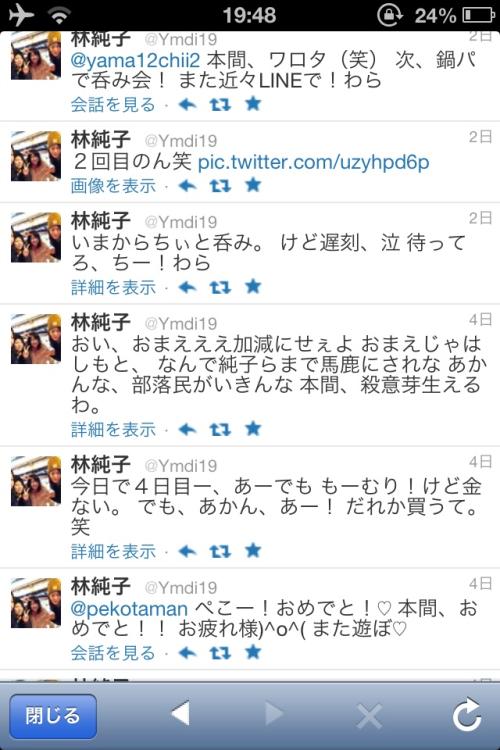Reply to the 2回目のん笑 tweet

click(x=188, y=186)
